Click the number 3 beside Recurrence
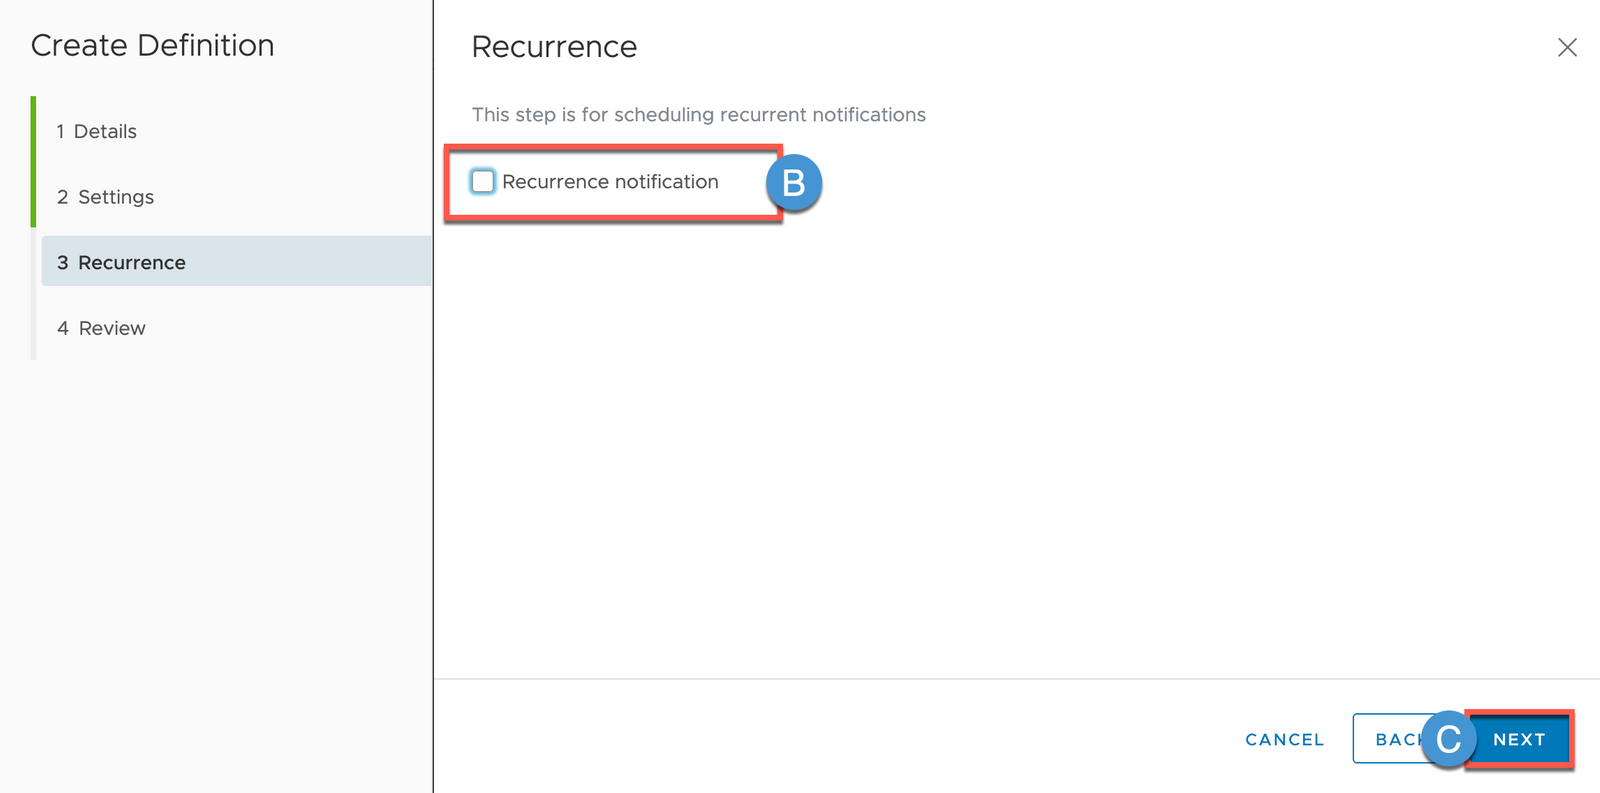 [63, 263]
